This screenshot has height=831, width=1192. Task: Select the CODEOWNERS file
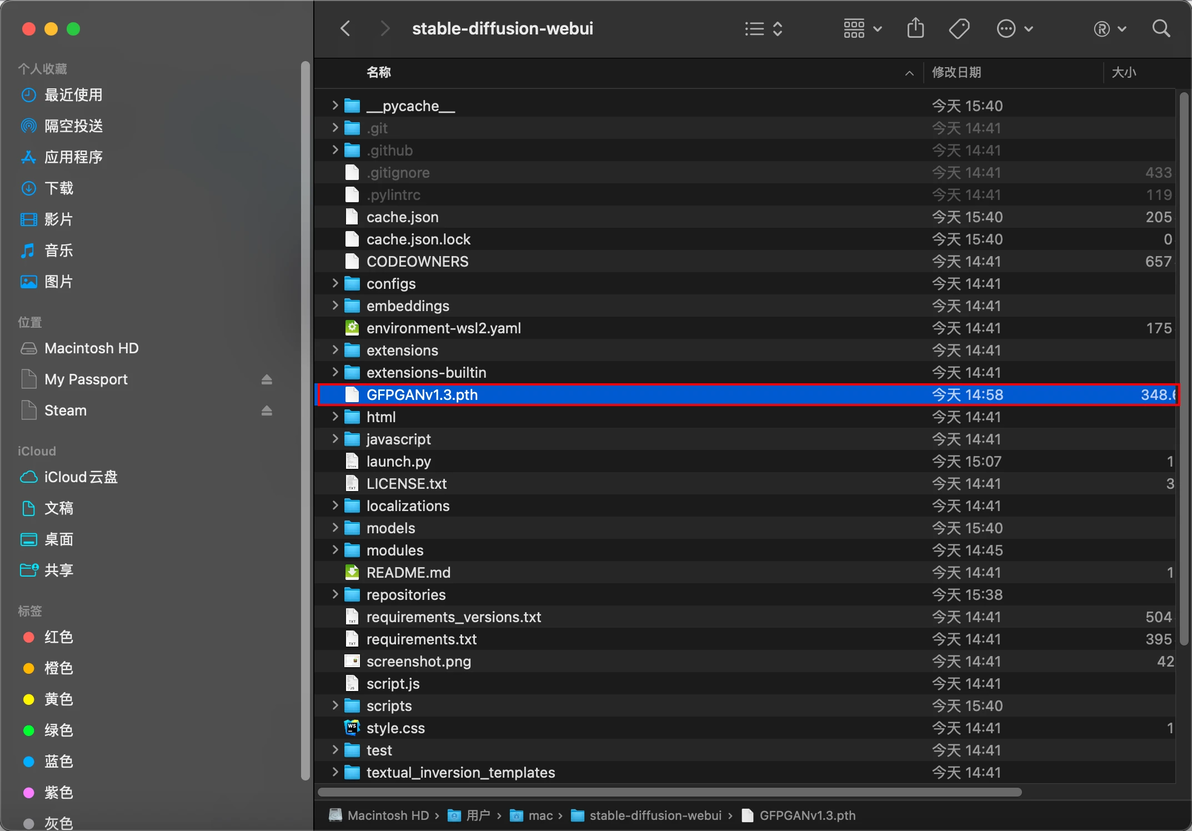point(747,262)
